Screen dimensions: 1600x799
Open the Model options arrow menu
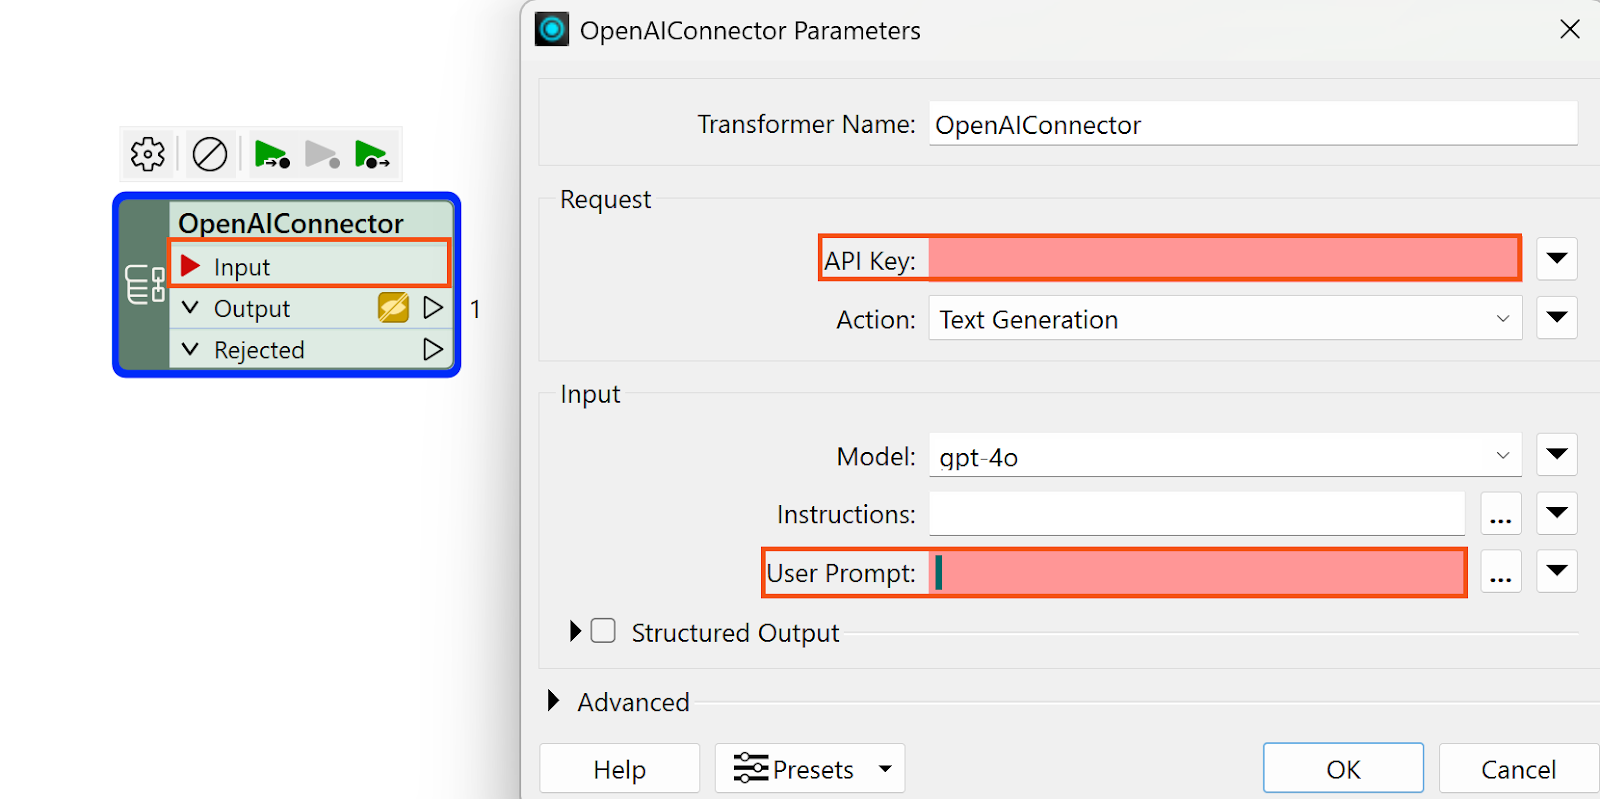(1557, 454)
